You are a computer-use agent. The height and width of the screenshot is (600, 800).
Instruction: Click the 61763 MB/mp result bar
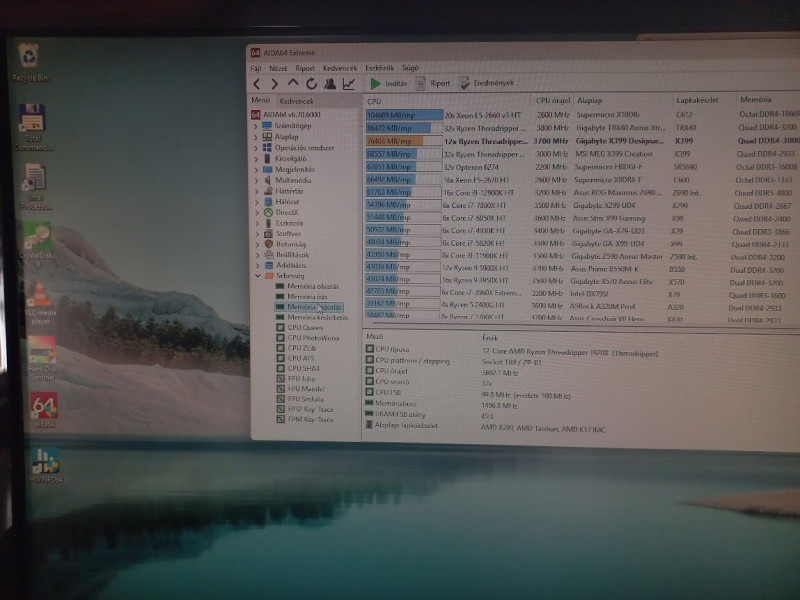(403, 192)
